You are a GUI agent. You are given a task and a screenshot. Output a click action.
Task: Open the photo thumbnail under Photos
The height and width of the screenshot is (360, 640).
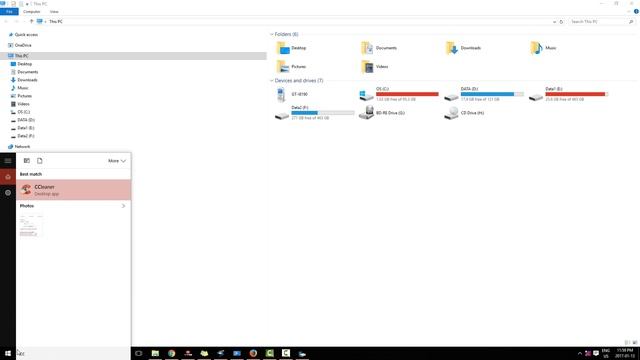(31, 225)
